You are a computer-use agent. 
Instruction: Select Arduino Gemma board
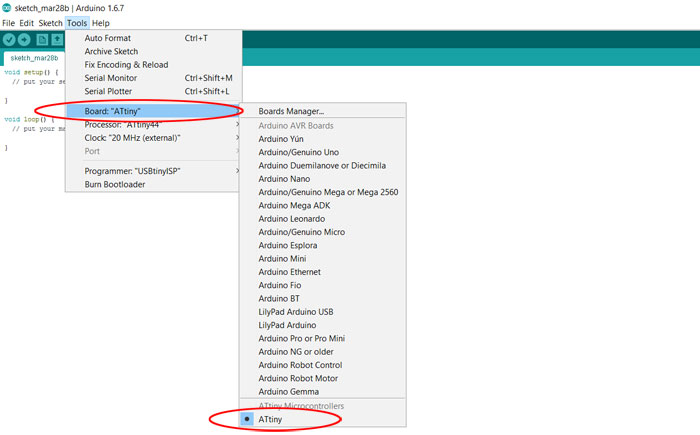pyautogui.click(x=323, y=392)
